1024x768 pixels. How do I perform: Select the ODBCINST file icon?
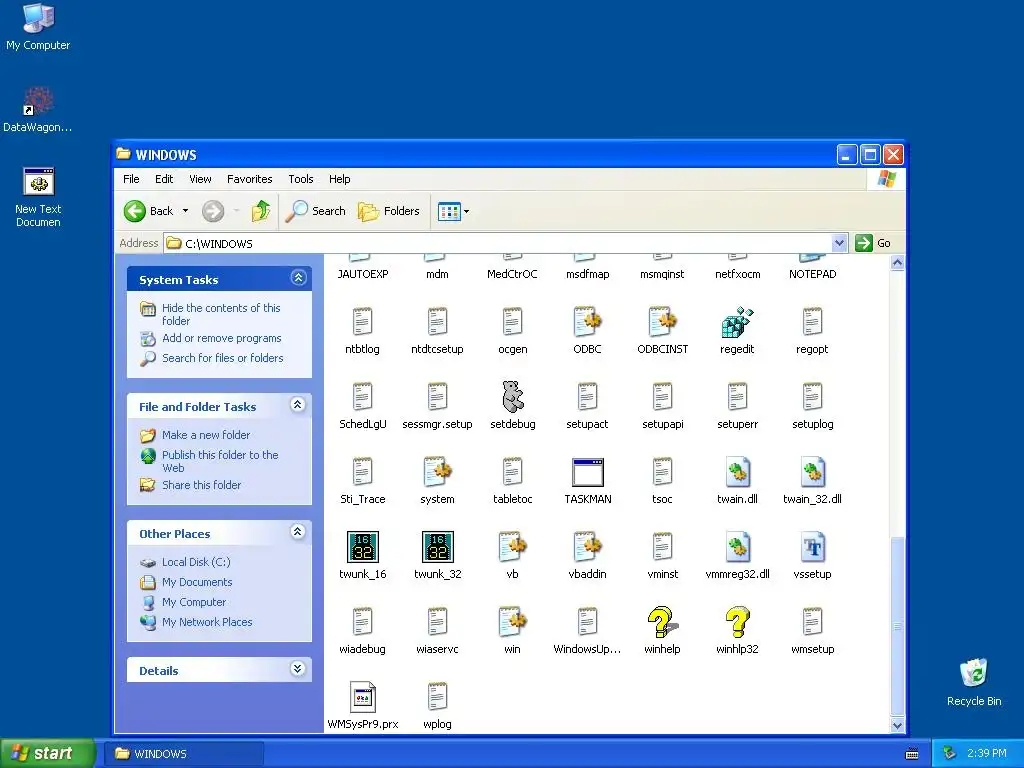(x=662, y=323)
